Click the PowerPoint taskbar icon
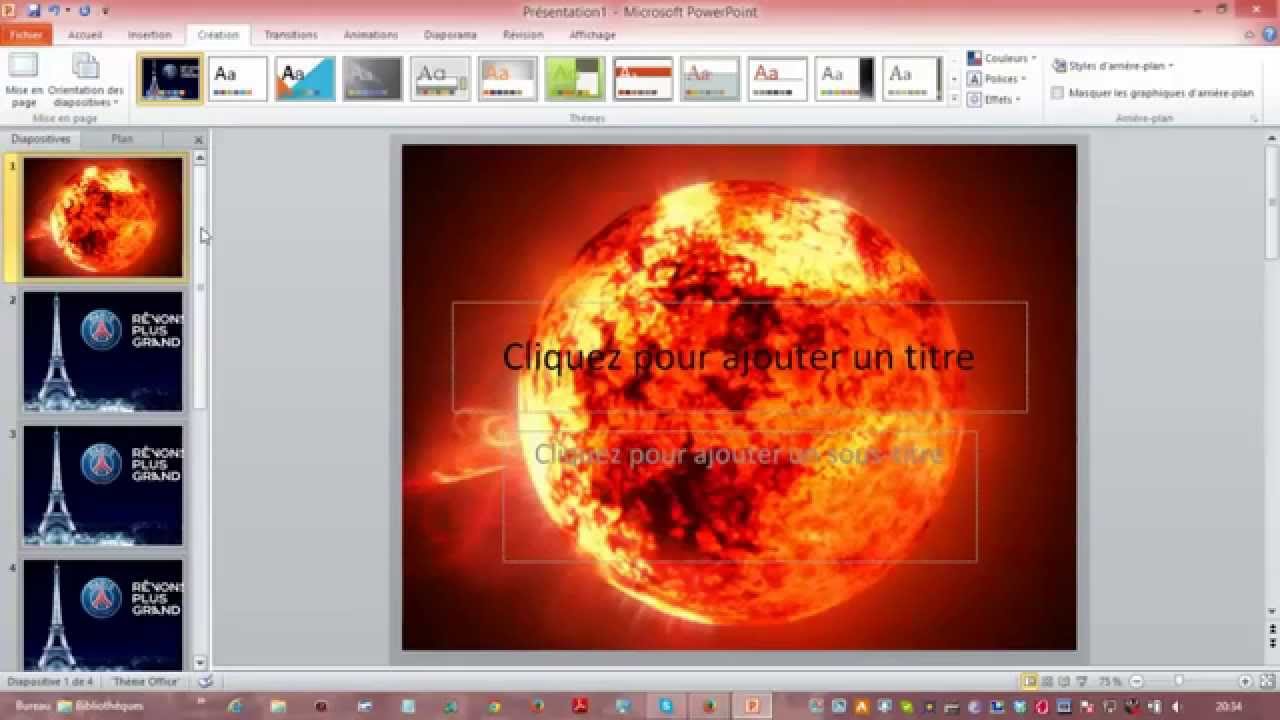This screenshot has height=720, width=1280. coord(752,706)
